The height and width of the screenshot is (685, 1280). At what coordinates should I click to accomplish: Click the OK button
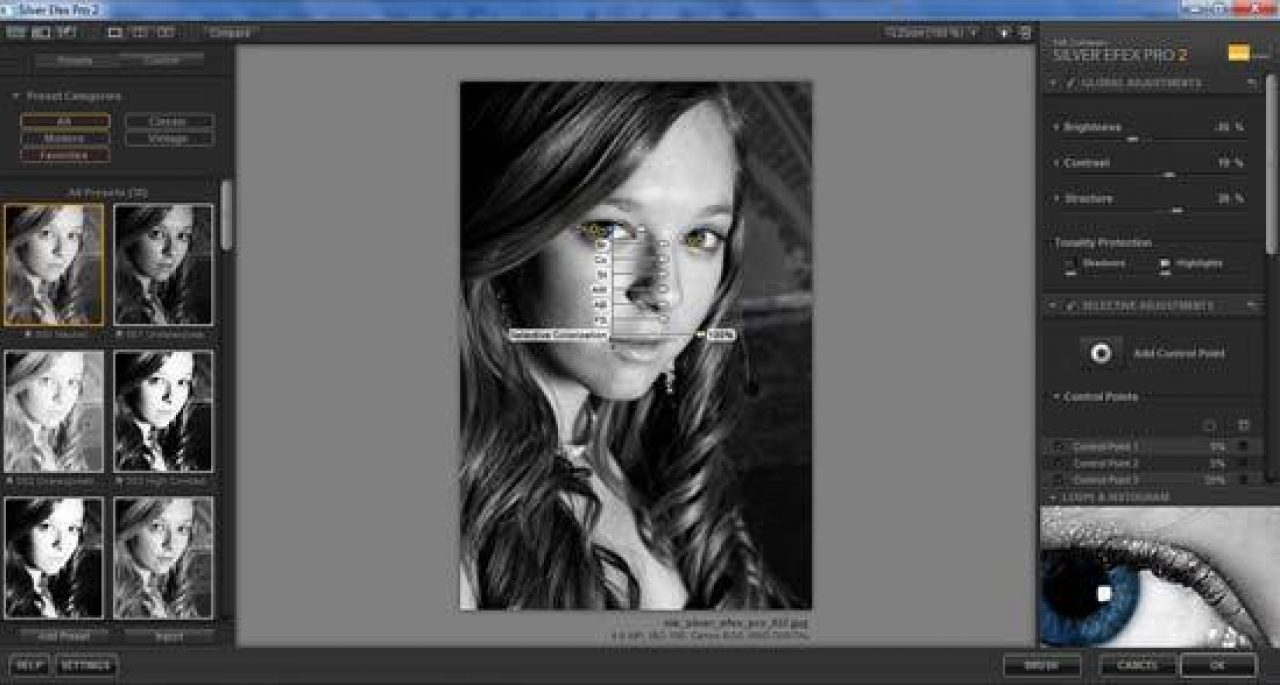coord(1218,664)
